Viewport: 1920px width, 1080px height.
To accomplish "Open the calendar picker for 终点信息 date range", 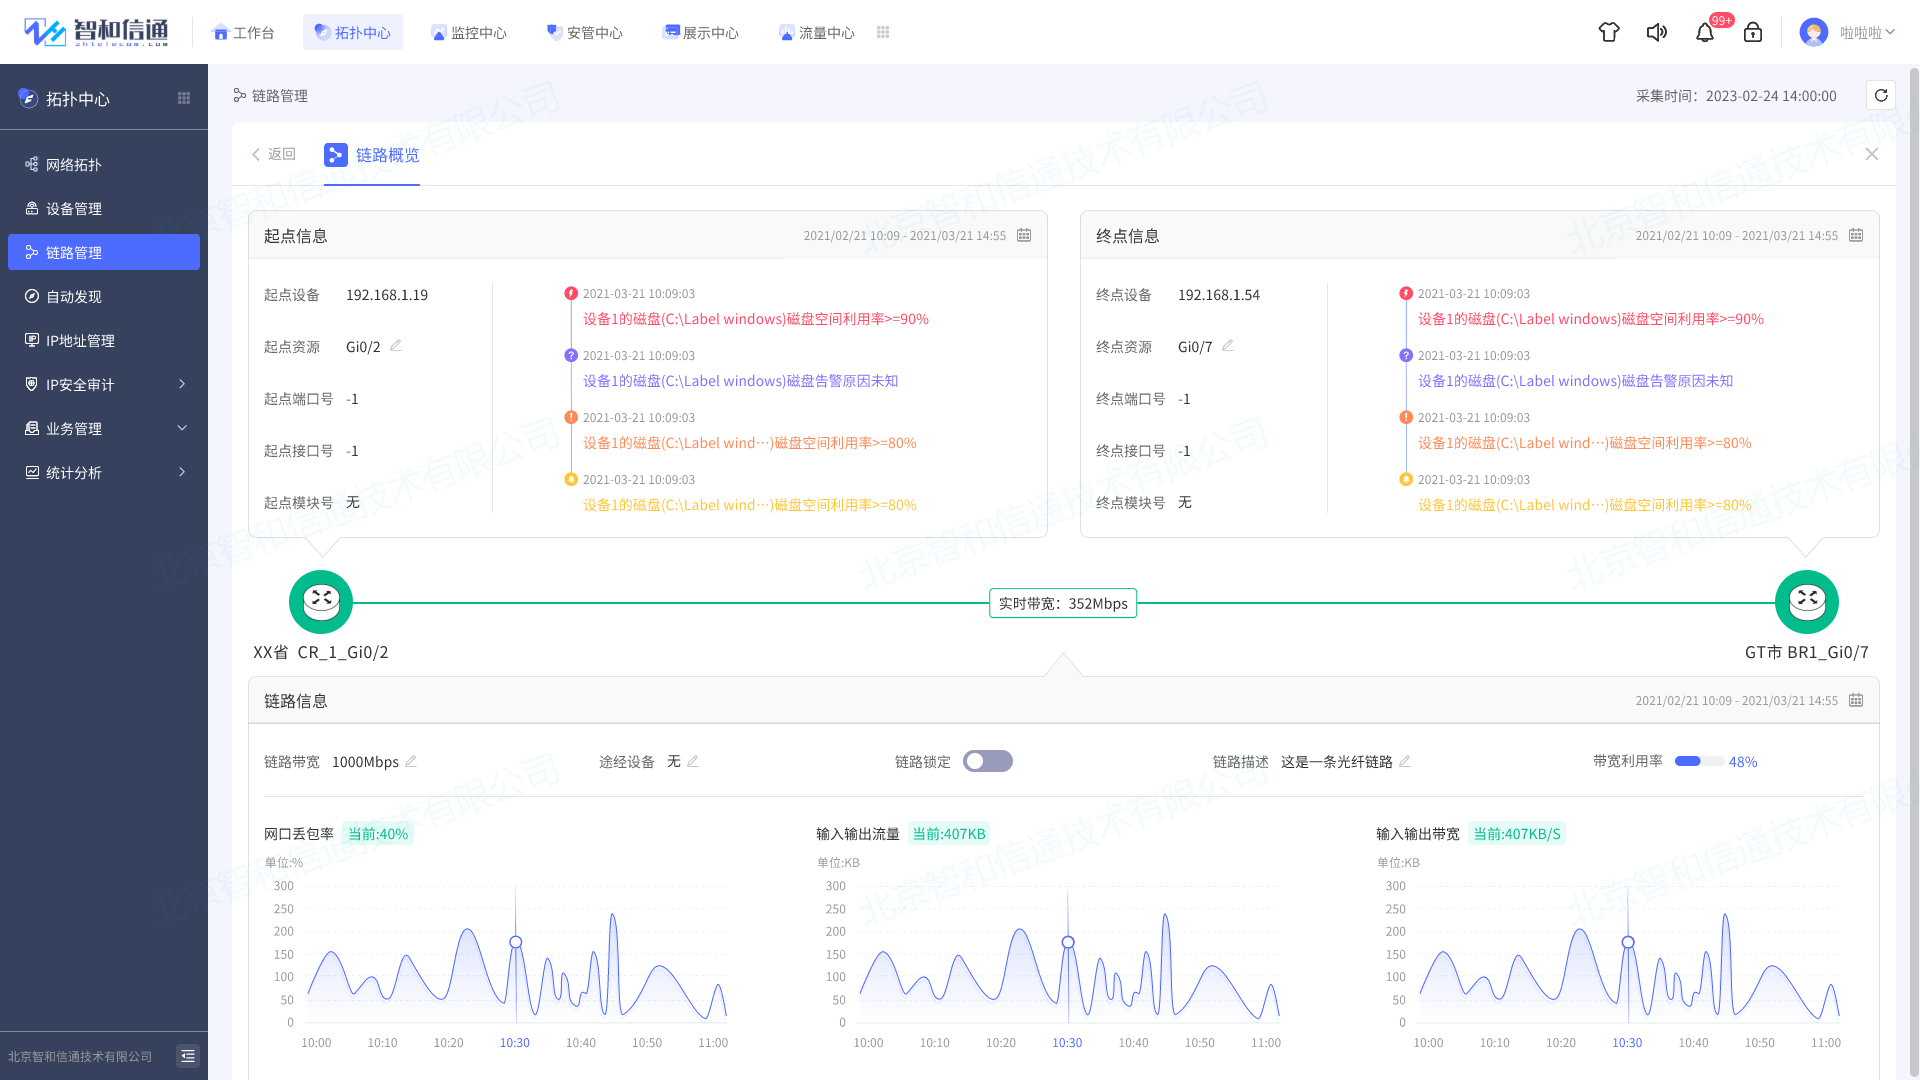I will click(1856, 235).
